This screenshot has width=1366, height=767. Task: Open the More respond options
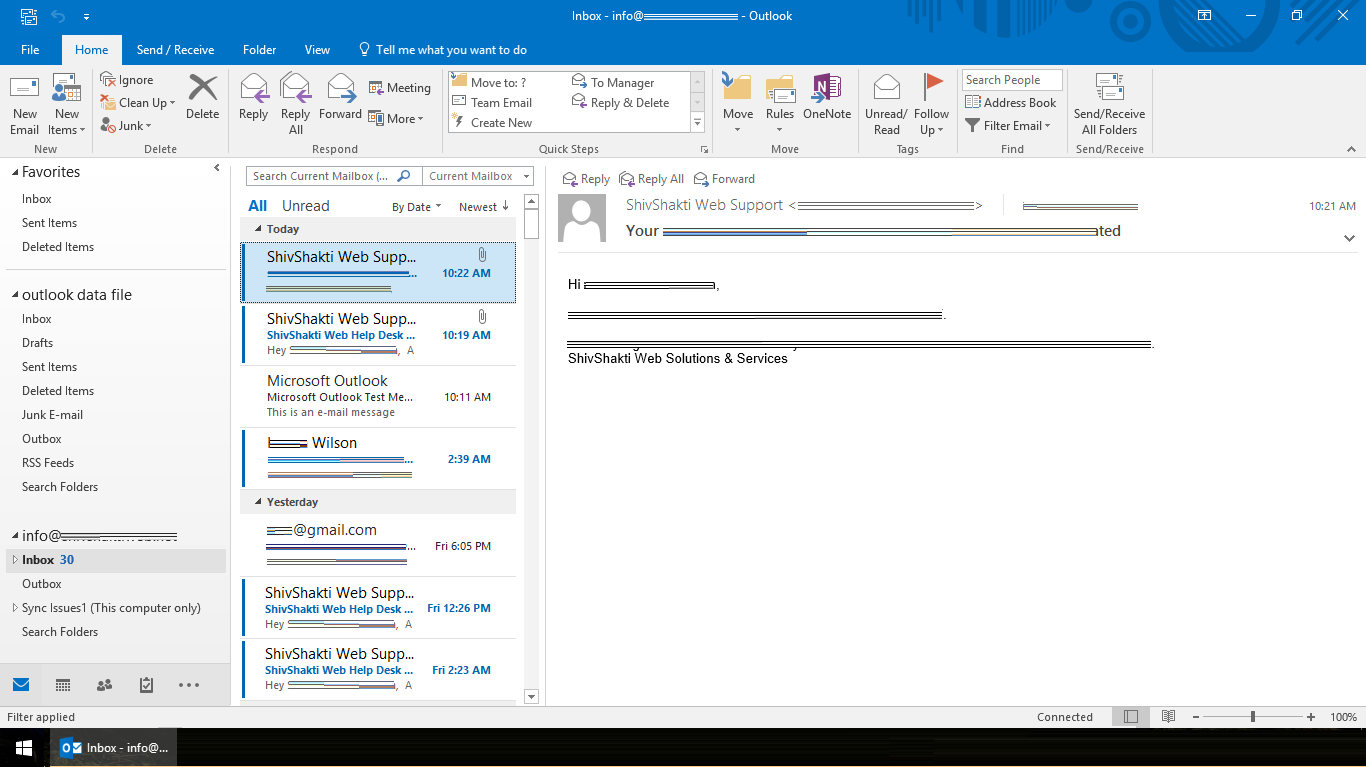pos(397,118)
